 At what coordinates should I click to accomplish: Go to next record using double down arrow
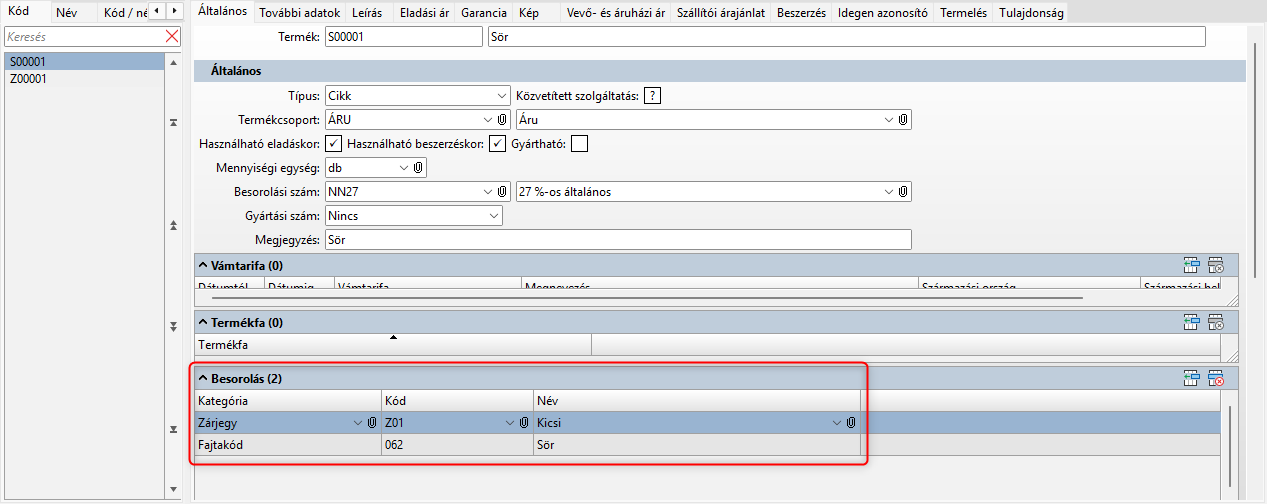[173, 326]
